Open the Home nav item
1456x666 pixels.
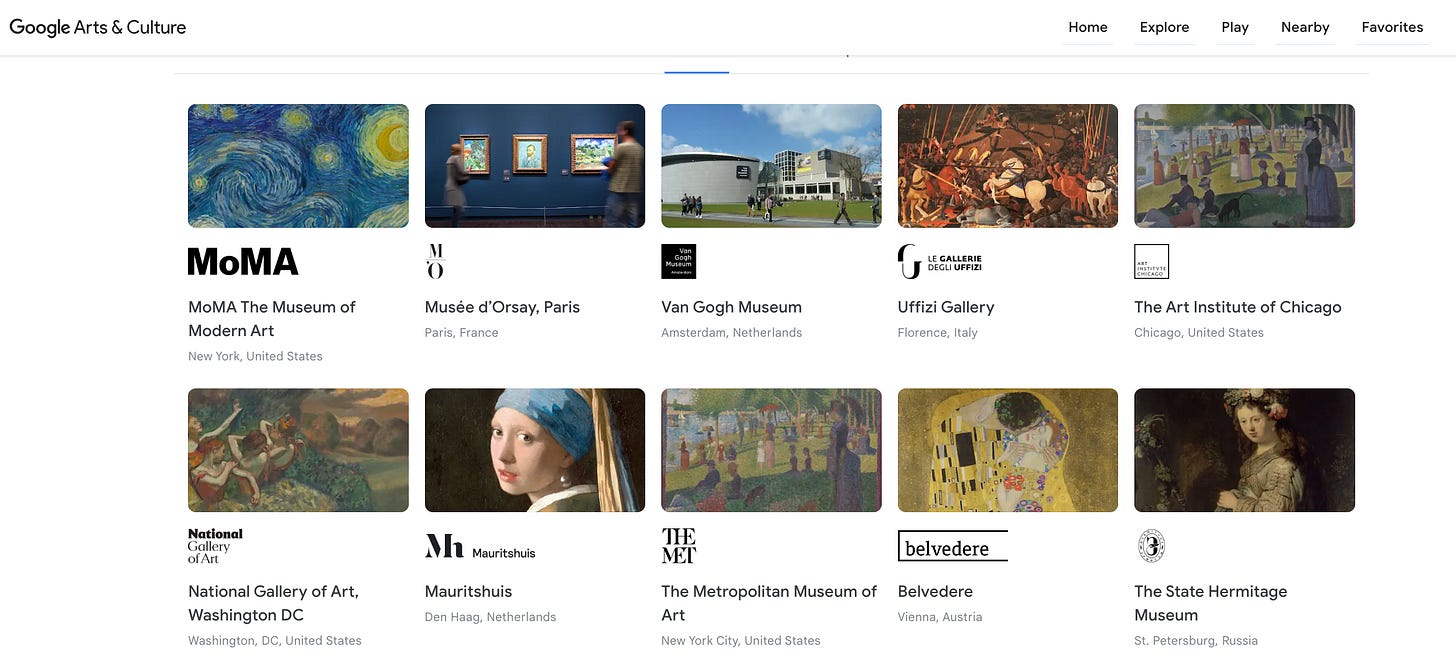[x=1088, y=27]
